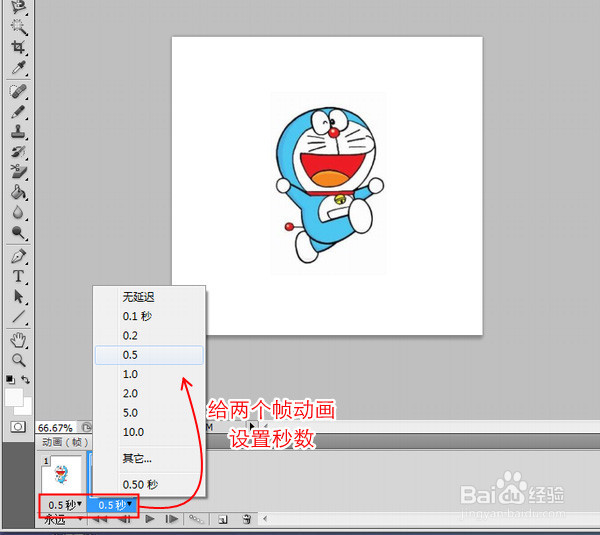Select the Dodge tool
The image size is (600, 535).
tap(18, 232)
